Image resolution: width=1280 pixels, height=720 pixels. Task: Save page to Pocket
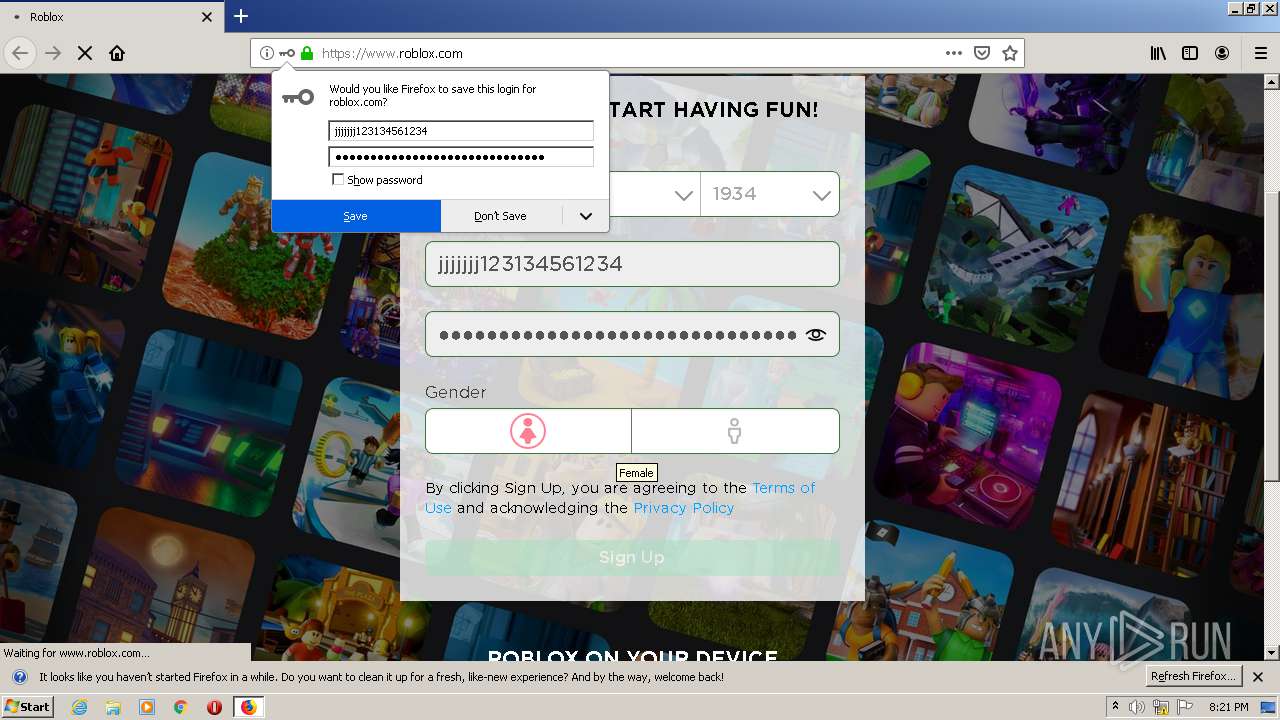click(982, 53)
